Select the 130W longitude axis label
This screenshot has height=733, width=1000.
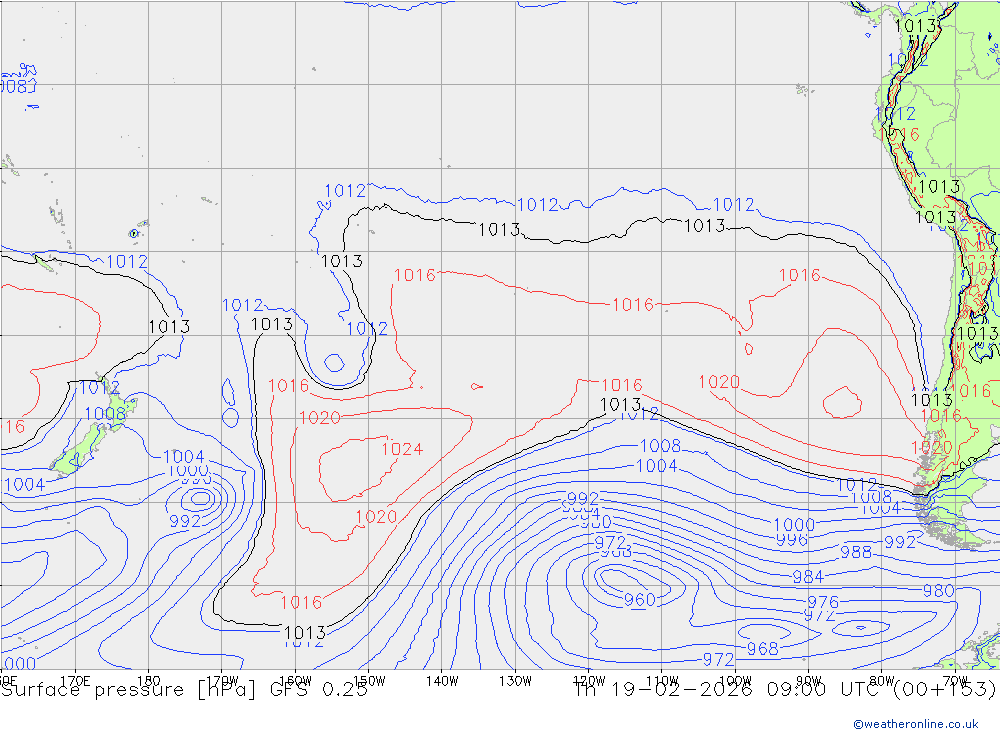click(515, 681)
